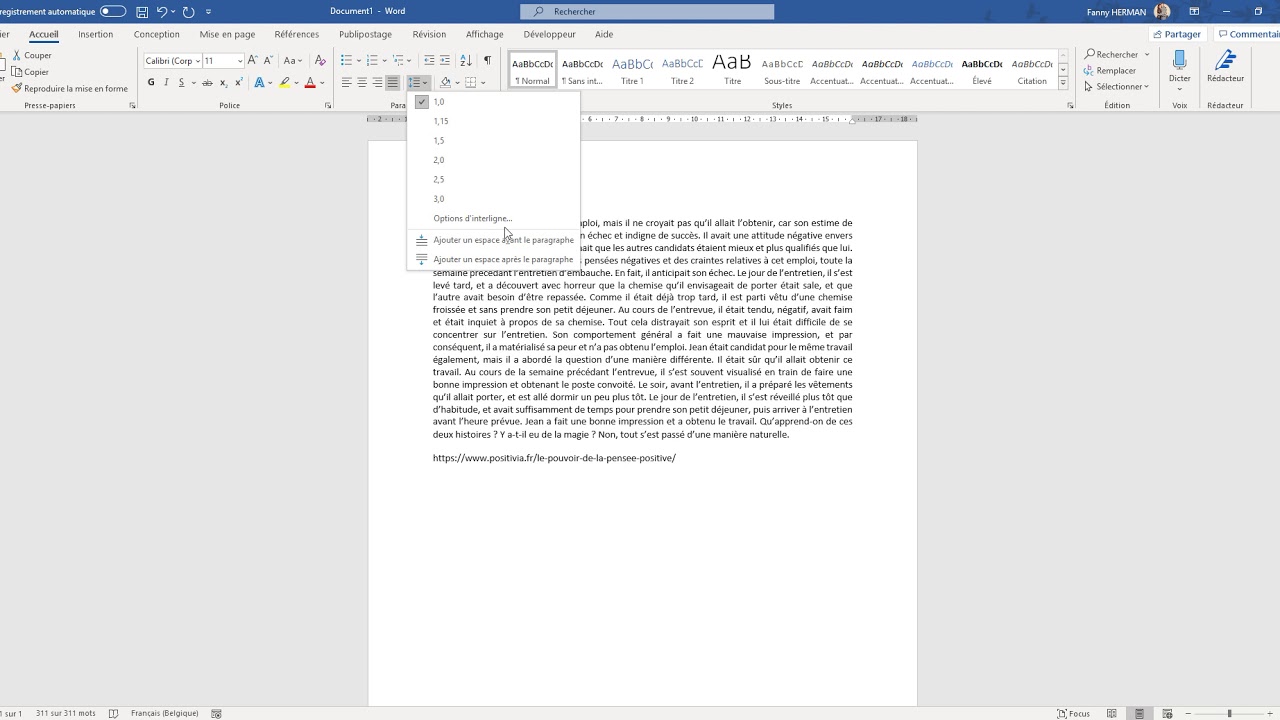Screen dimensions: 1280x720
Task: Click Reproduire la mise en forme
Action: (x=70, y=89)
